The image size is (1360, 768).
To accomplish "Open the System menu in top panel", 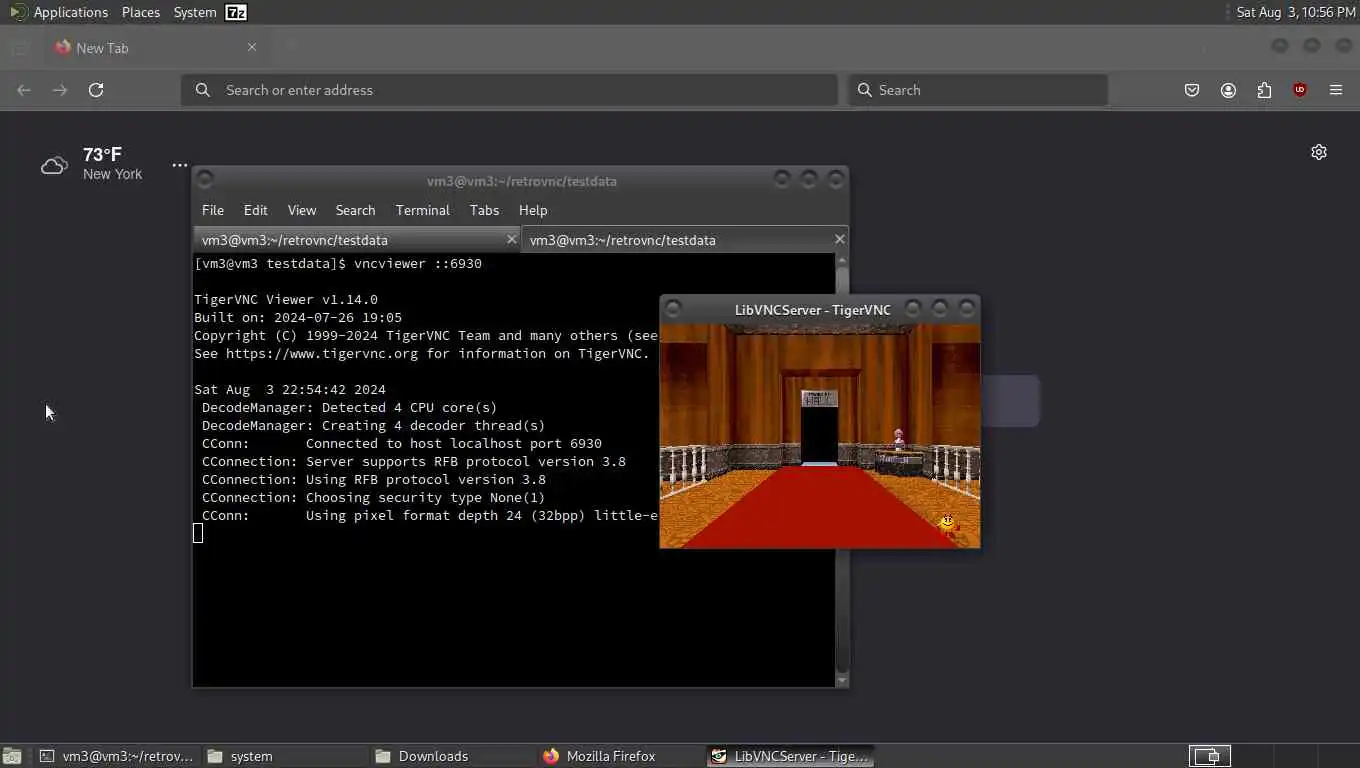I will (x=194, y=12).
